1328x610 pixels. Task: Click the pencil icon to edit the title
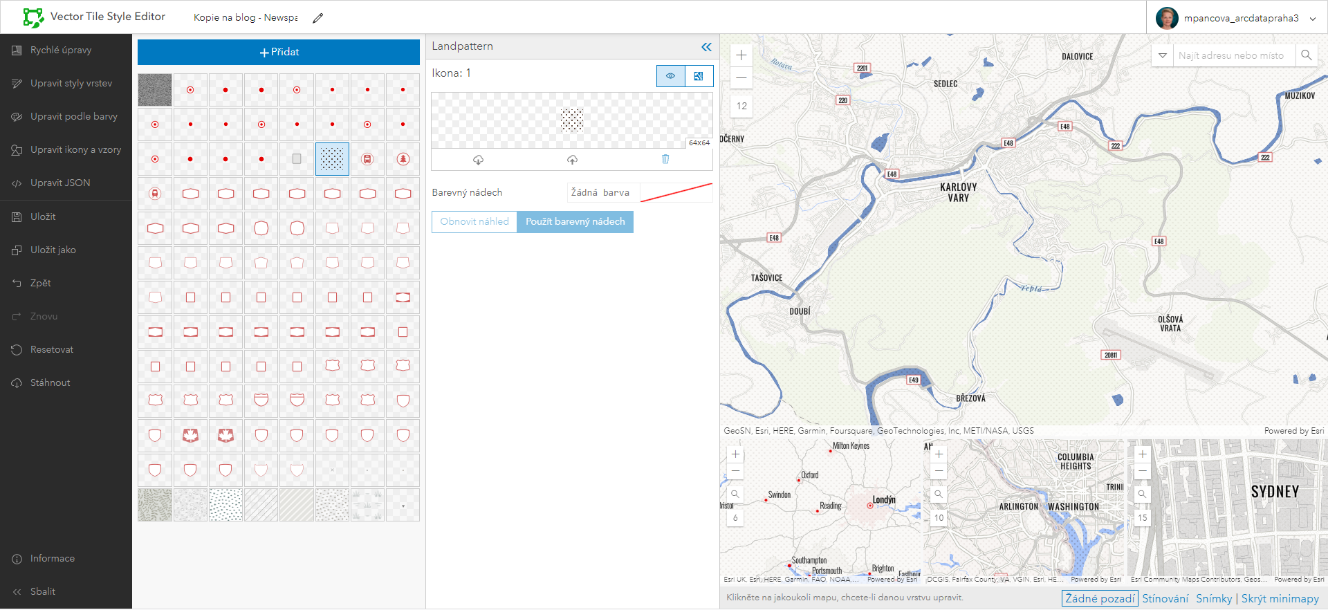(x=318, y=18)
